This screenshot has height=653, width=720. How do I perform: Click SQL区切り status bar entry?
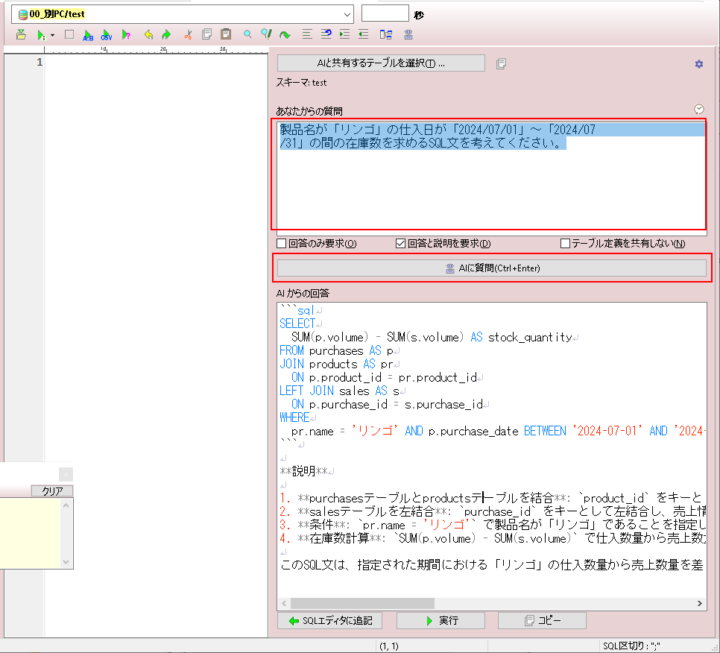point(631,646)
